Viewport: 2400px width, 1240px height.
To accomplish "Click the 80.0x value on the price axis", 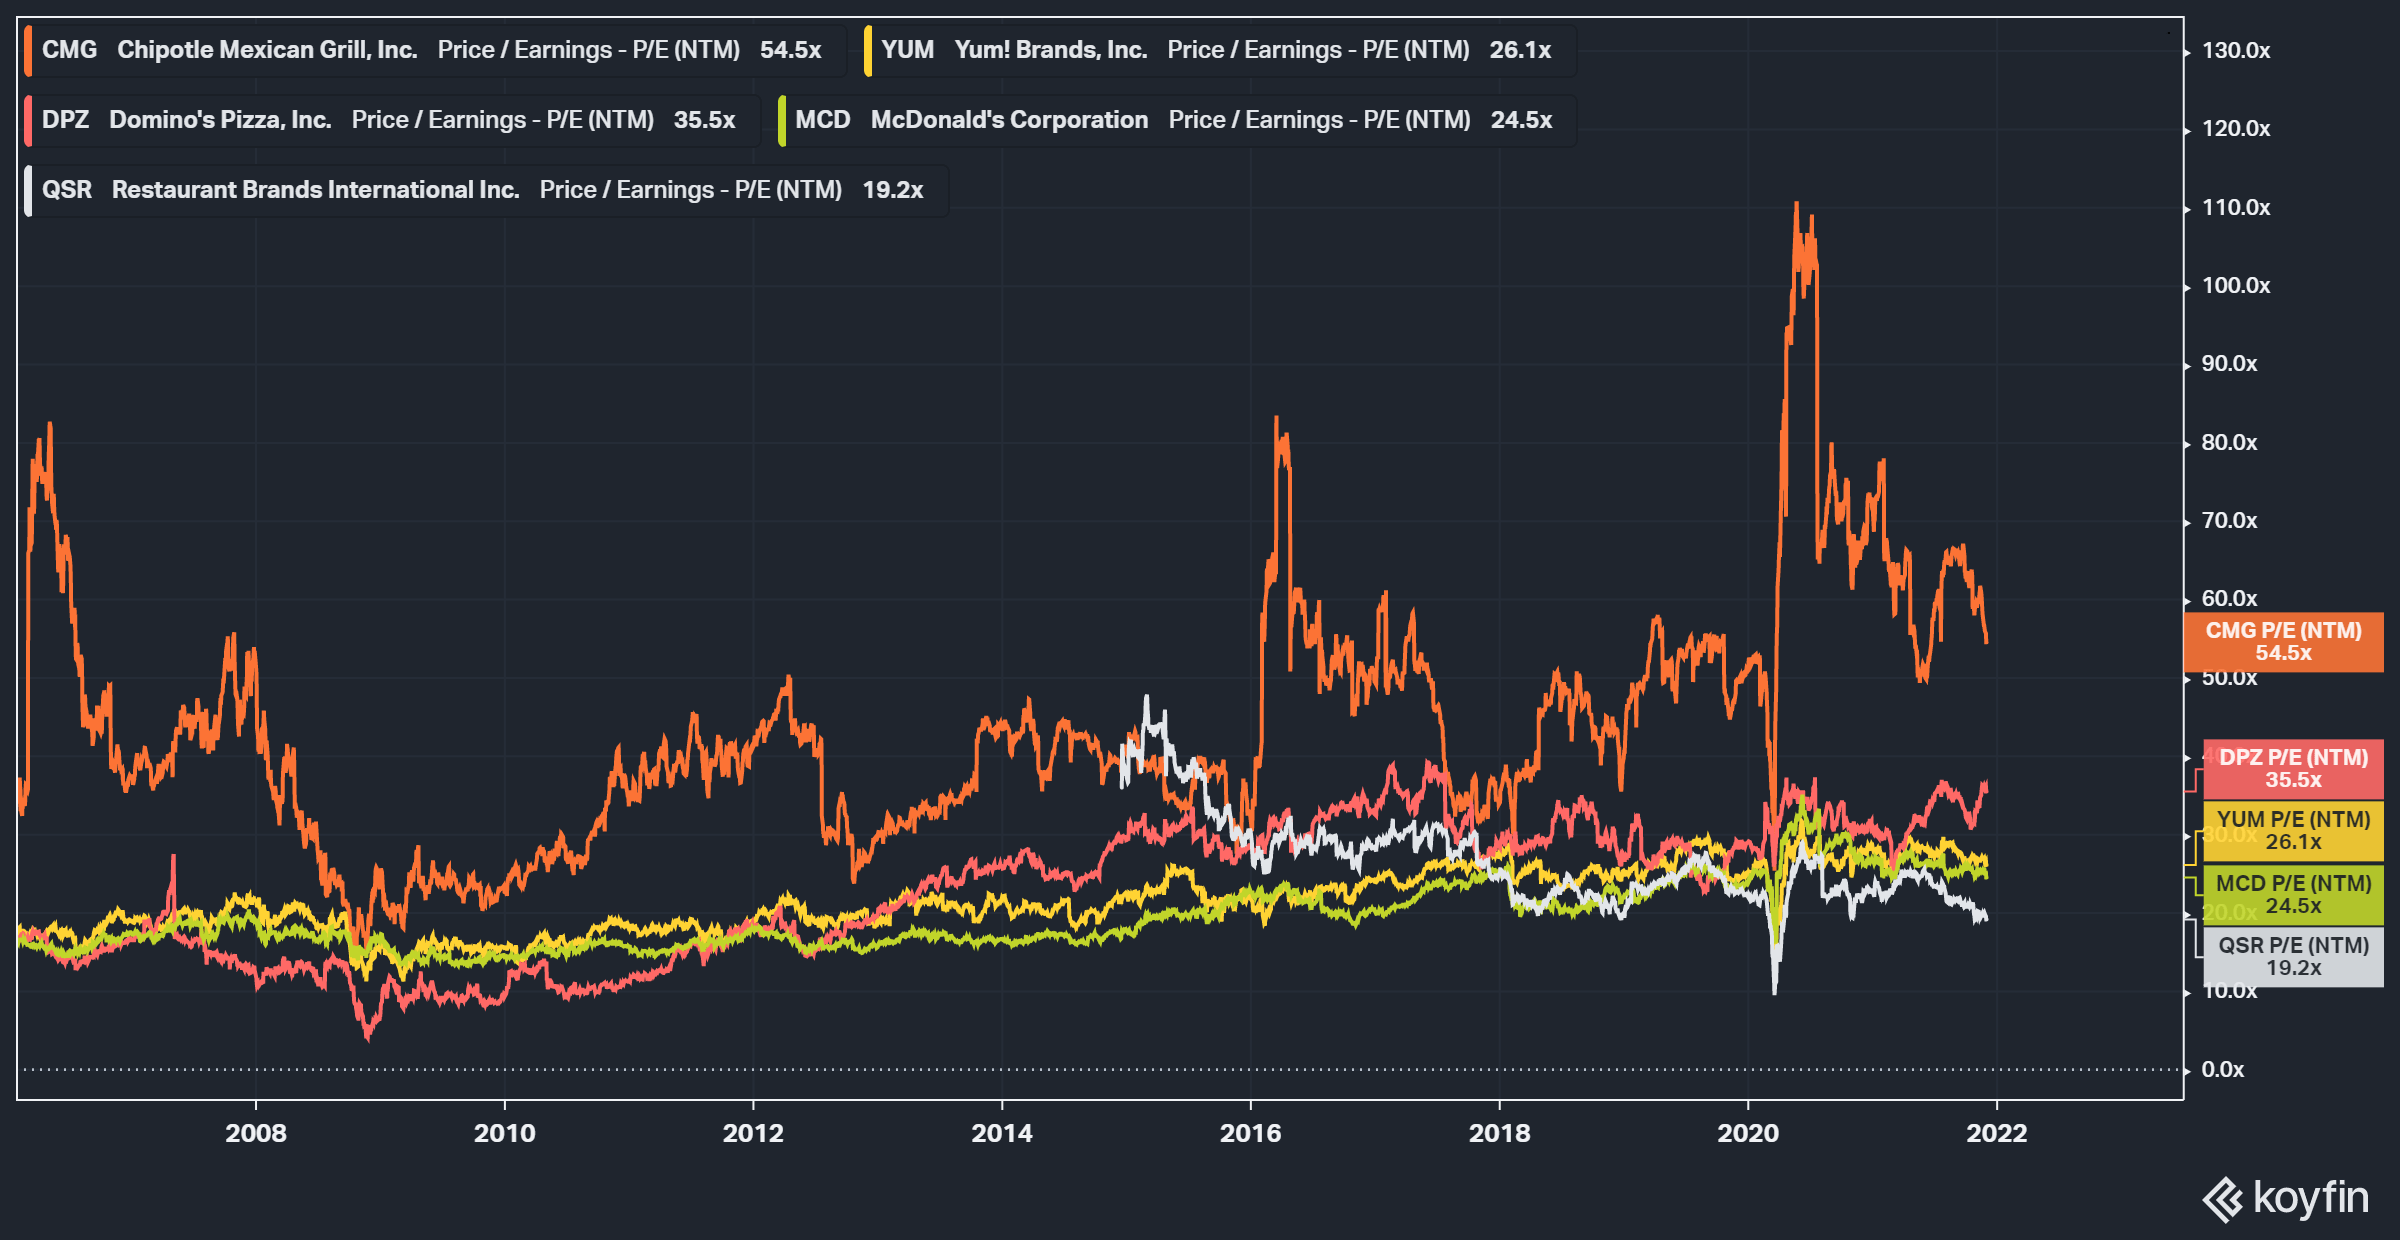I will (2230, 442).
